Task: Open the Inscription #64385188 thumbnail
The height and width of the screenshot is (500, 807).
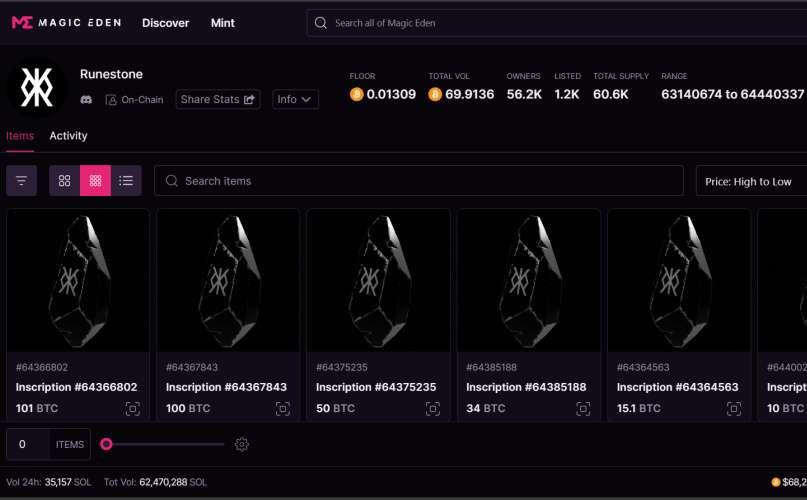Action: point(529,281)
